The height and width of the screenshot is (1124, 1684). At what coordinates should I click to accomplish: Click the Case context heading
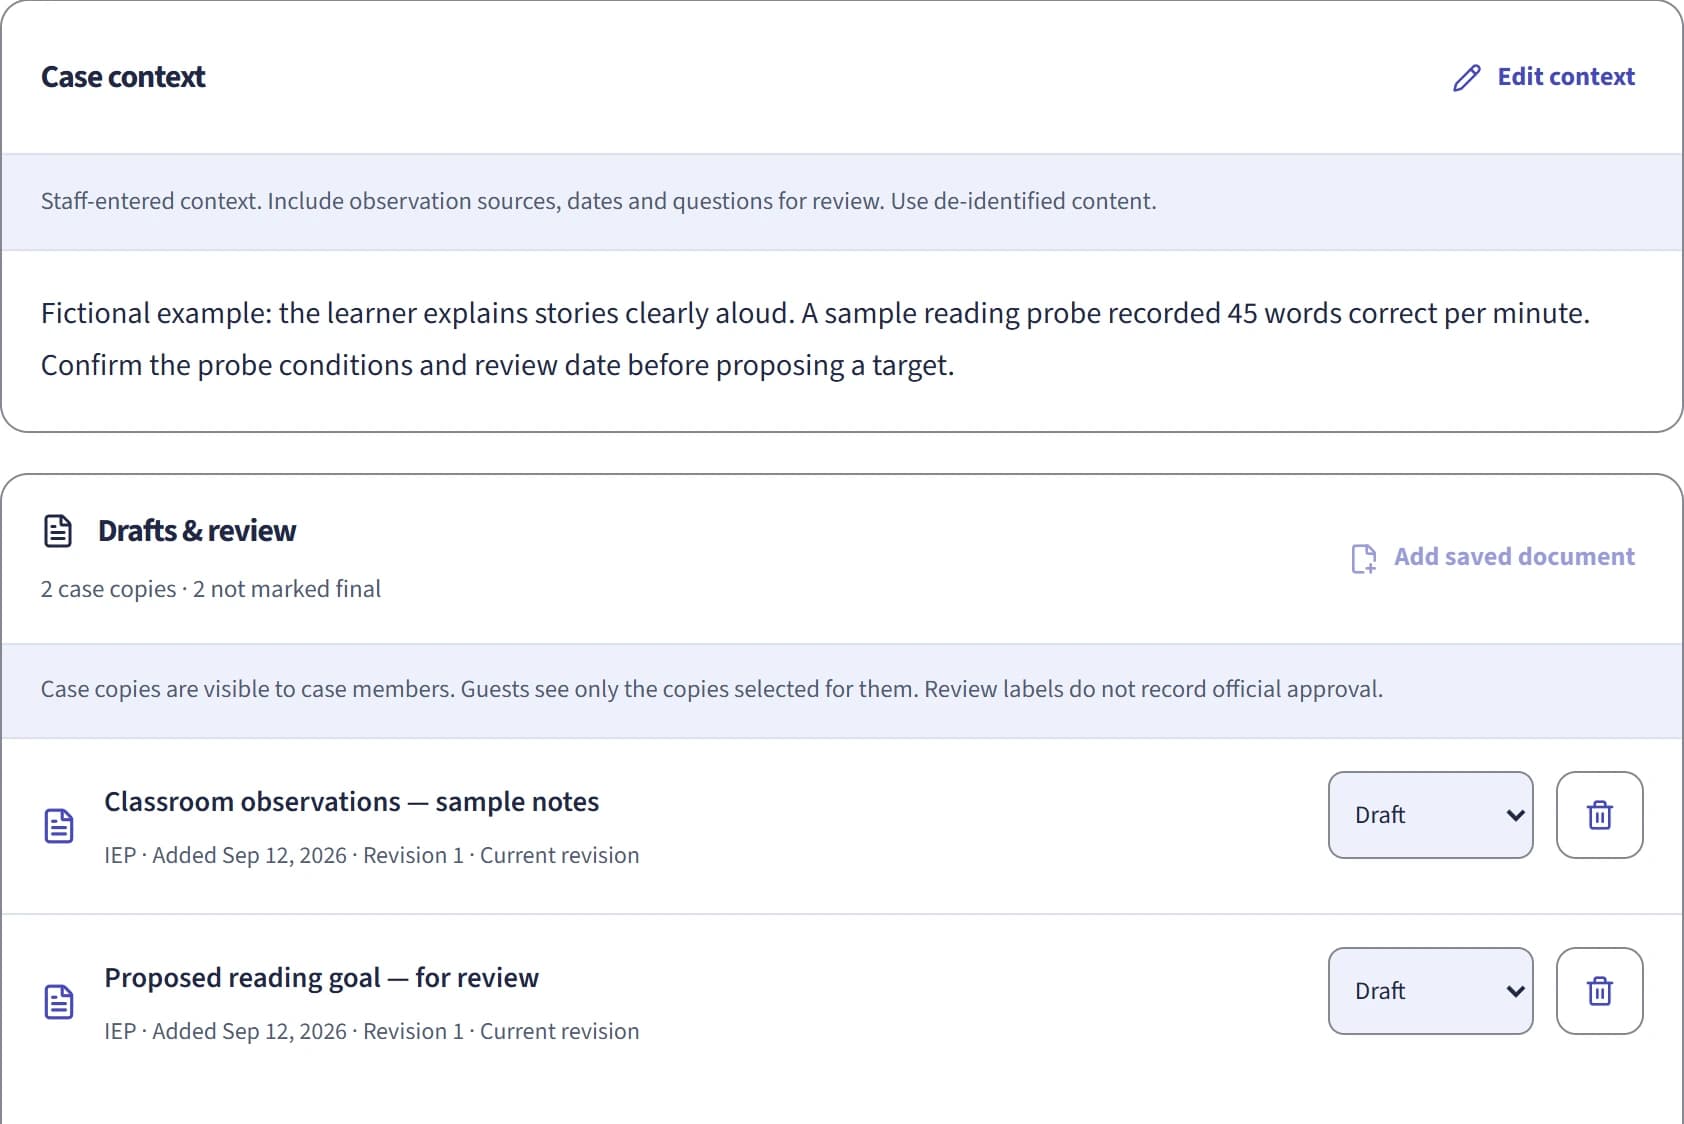click(123, 77)
